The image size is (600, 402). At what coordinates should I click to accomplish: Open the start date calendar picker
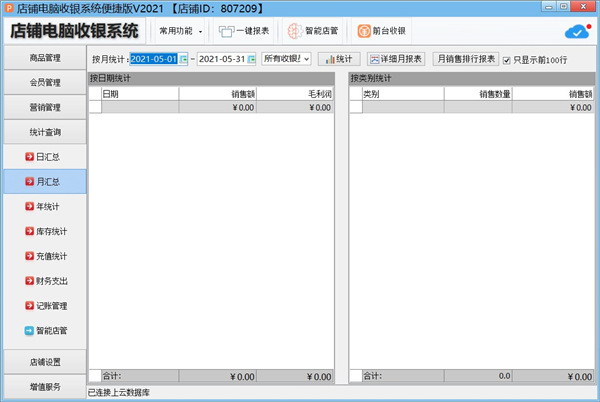183,59
